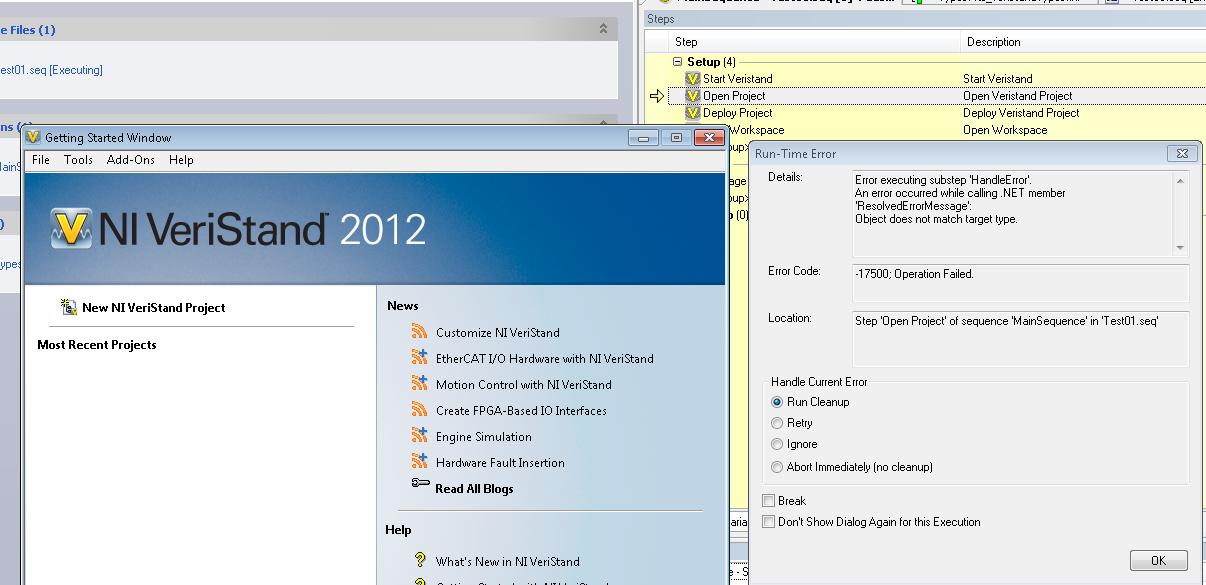Click the Most Recent Projects heading
Screen dimensions: 1206x585
coord(97,345)
